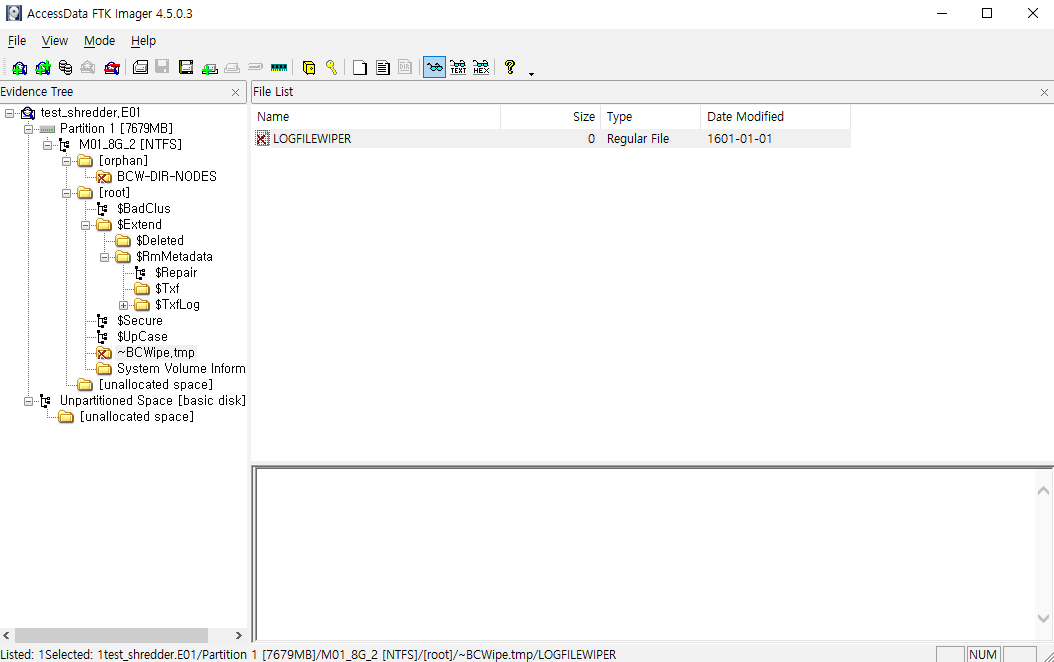Screen dimensions: 1054x662
Task: Collapse the Partition 1 node
Action: [x=28, y=129]
